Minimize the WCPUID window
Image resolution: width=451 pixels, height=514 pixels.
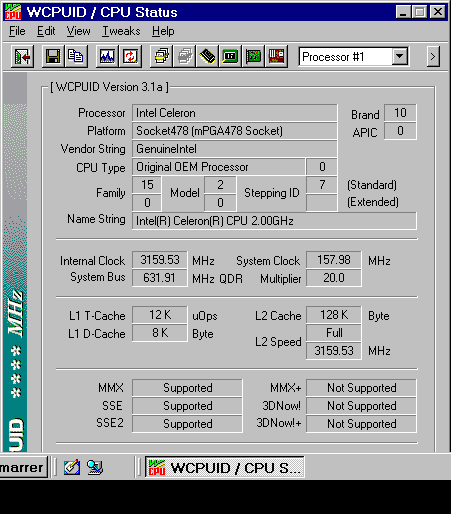pos(403,12)
